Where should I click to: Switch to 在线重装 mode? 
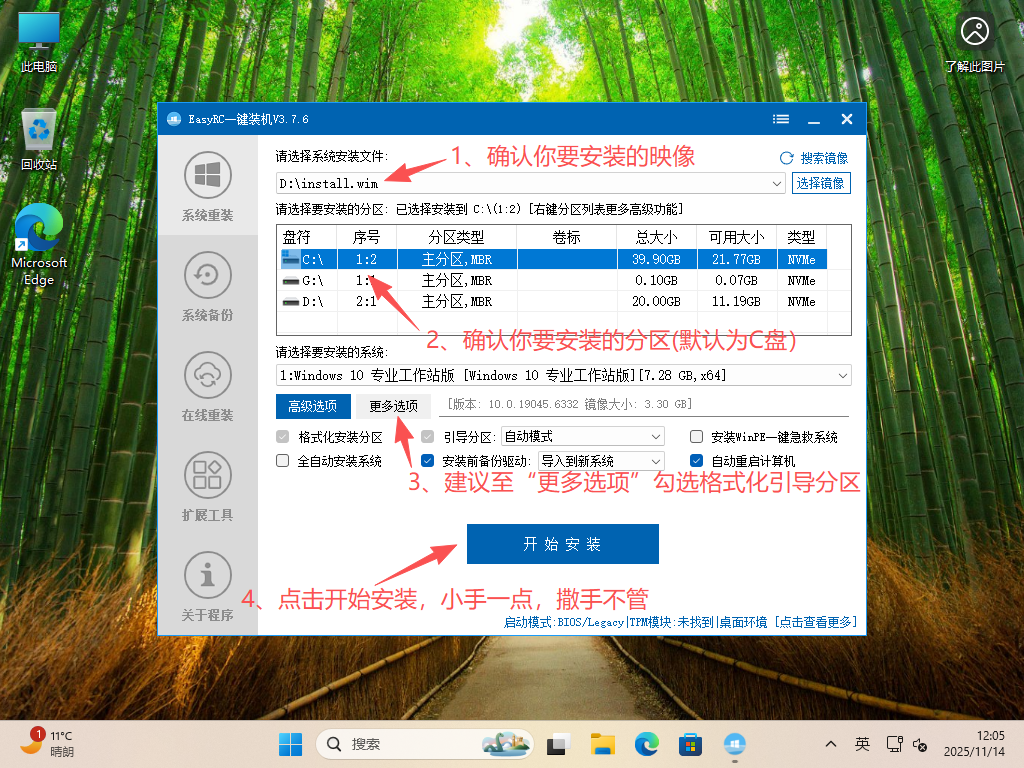pyautogui.click(x=207, y=385)
